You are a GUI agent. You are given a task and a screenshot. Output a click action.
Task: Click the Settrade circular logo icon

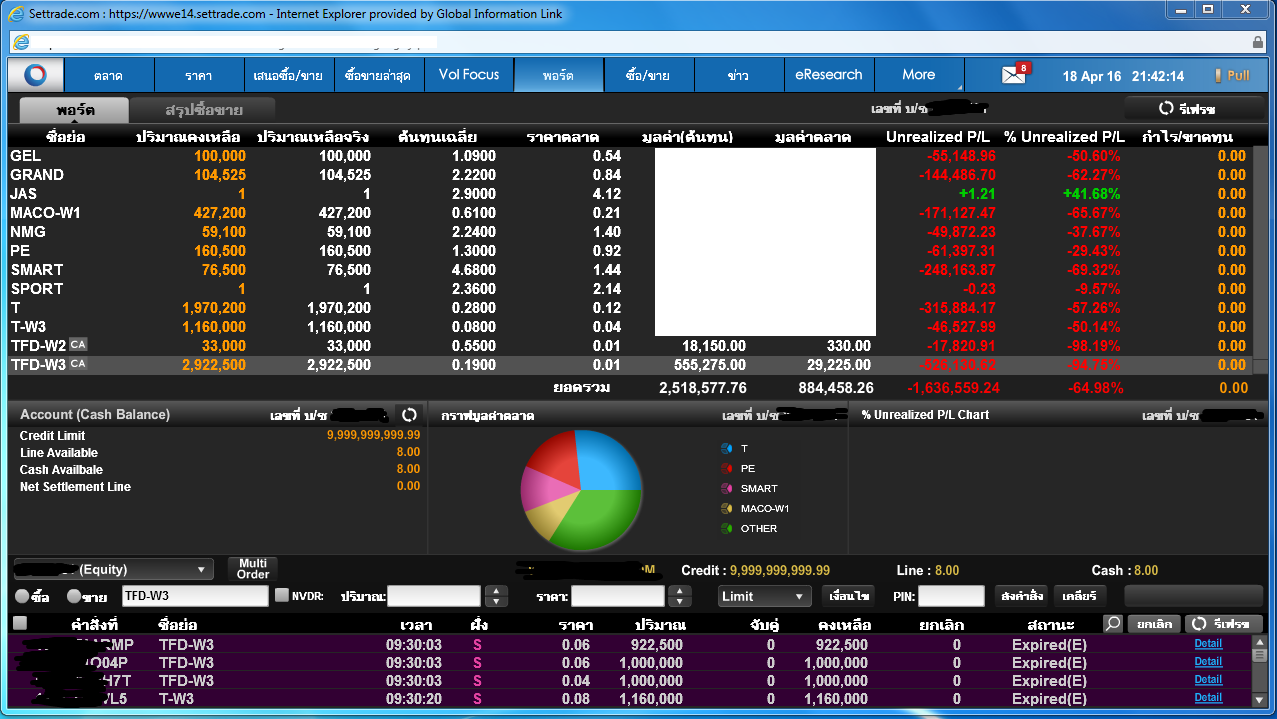pos(36,75)
